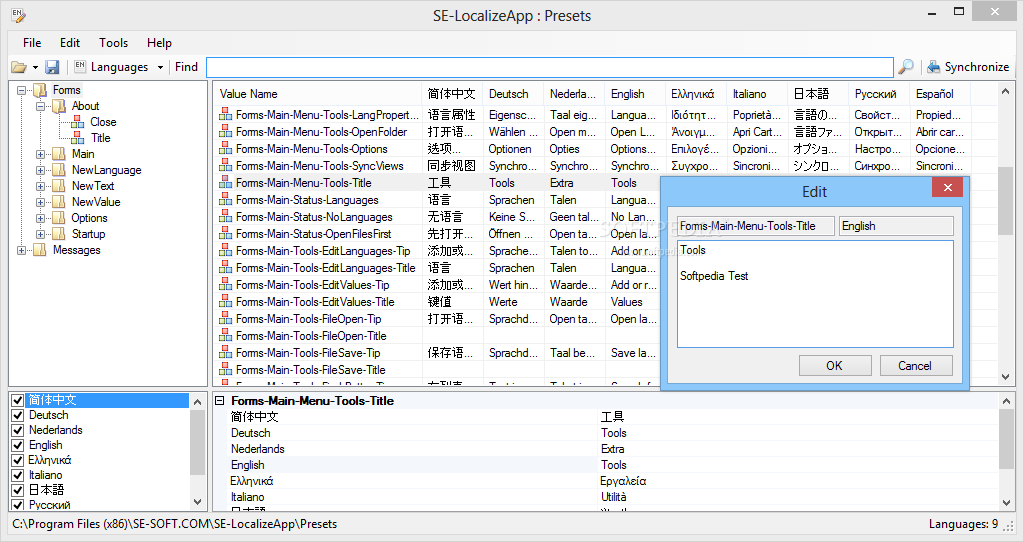Open the Tools menu
Image resolution: width=1024 pixels, height=542 pixels.
point(114,42)
